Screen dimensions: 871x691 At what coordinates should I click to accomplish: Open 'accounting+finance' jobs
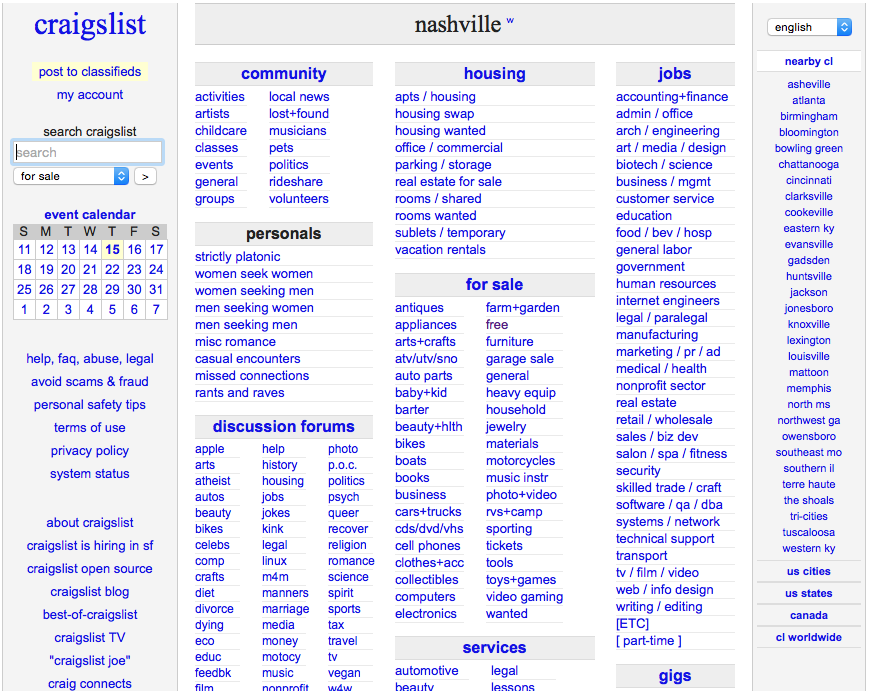[x=672, y=97]
